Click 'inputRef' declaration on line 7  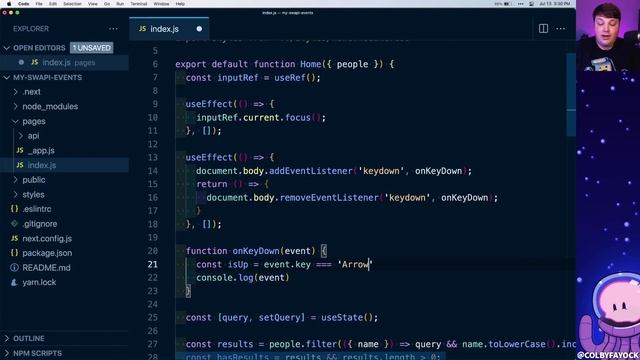click(238, 78)
